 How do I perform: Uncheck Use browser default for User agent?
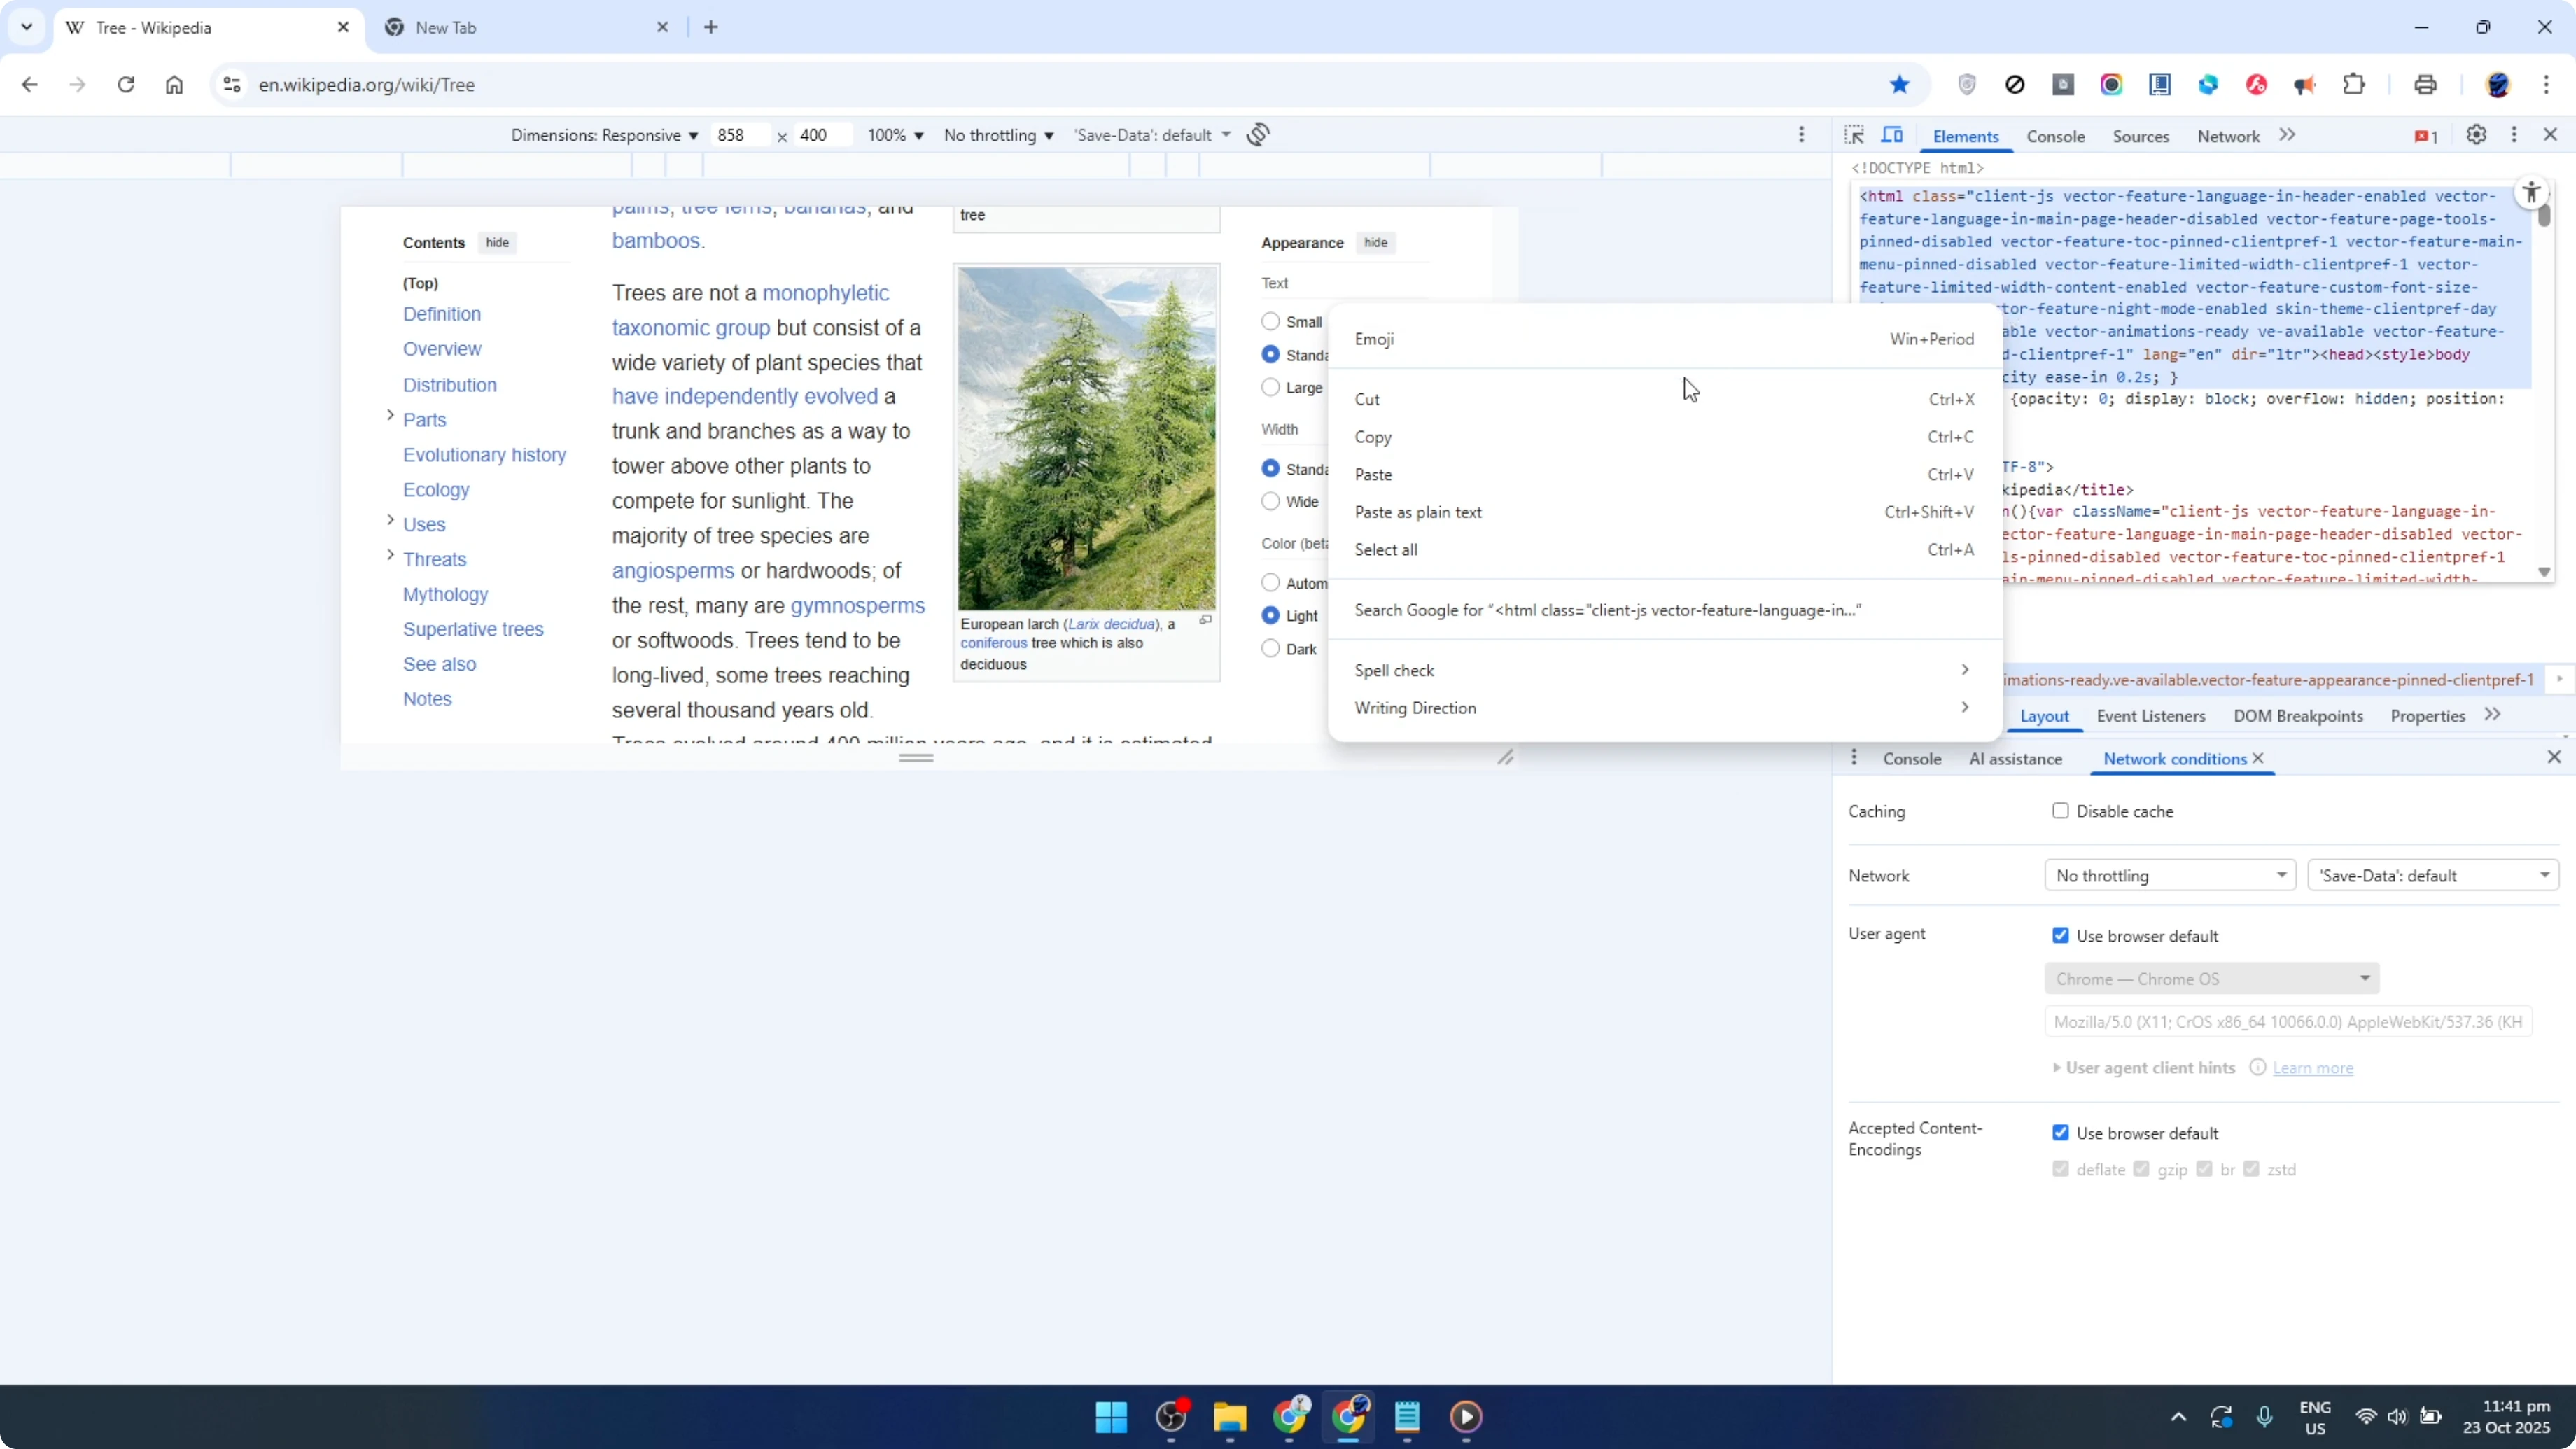point(2060,935)
